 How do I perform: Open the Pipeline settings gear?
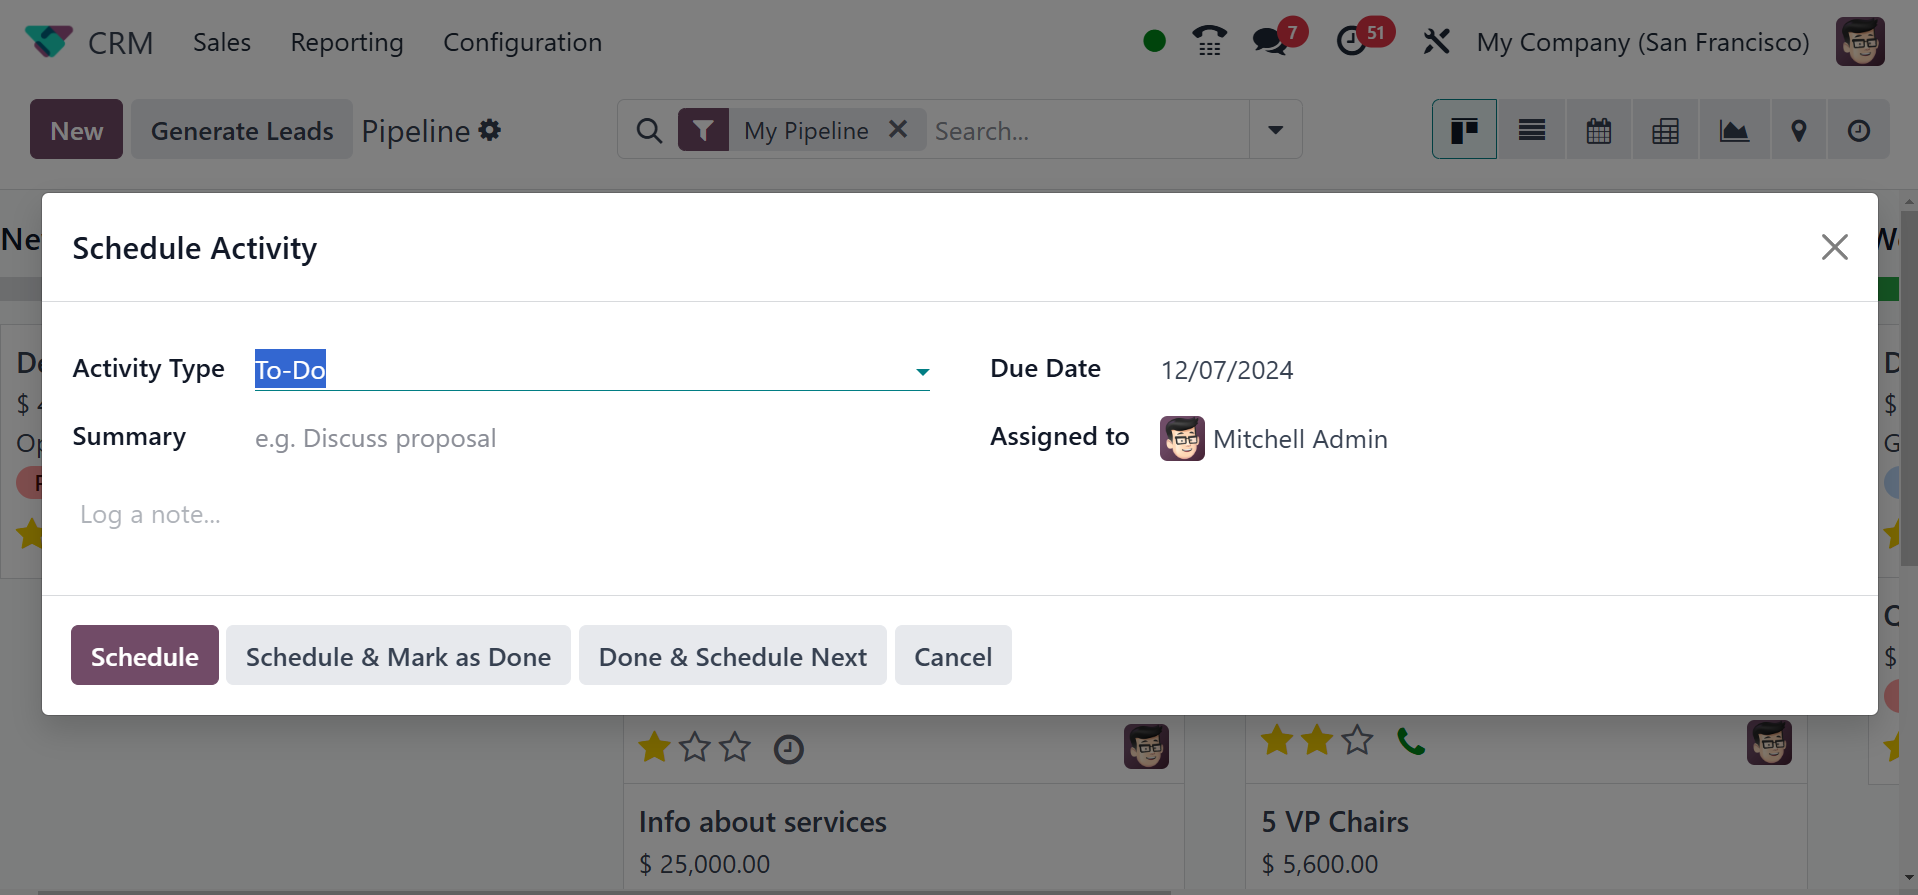pos(490,130)
